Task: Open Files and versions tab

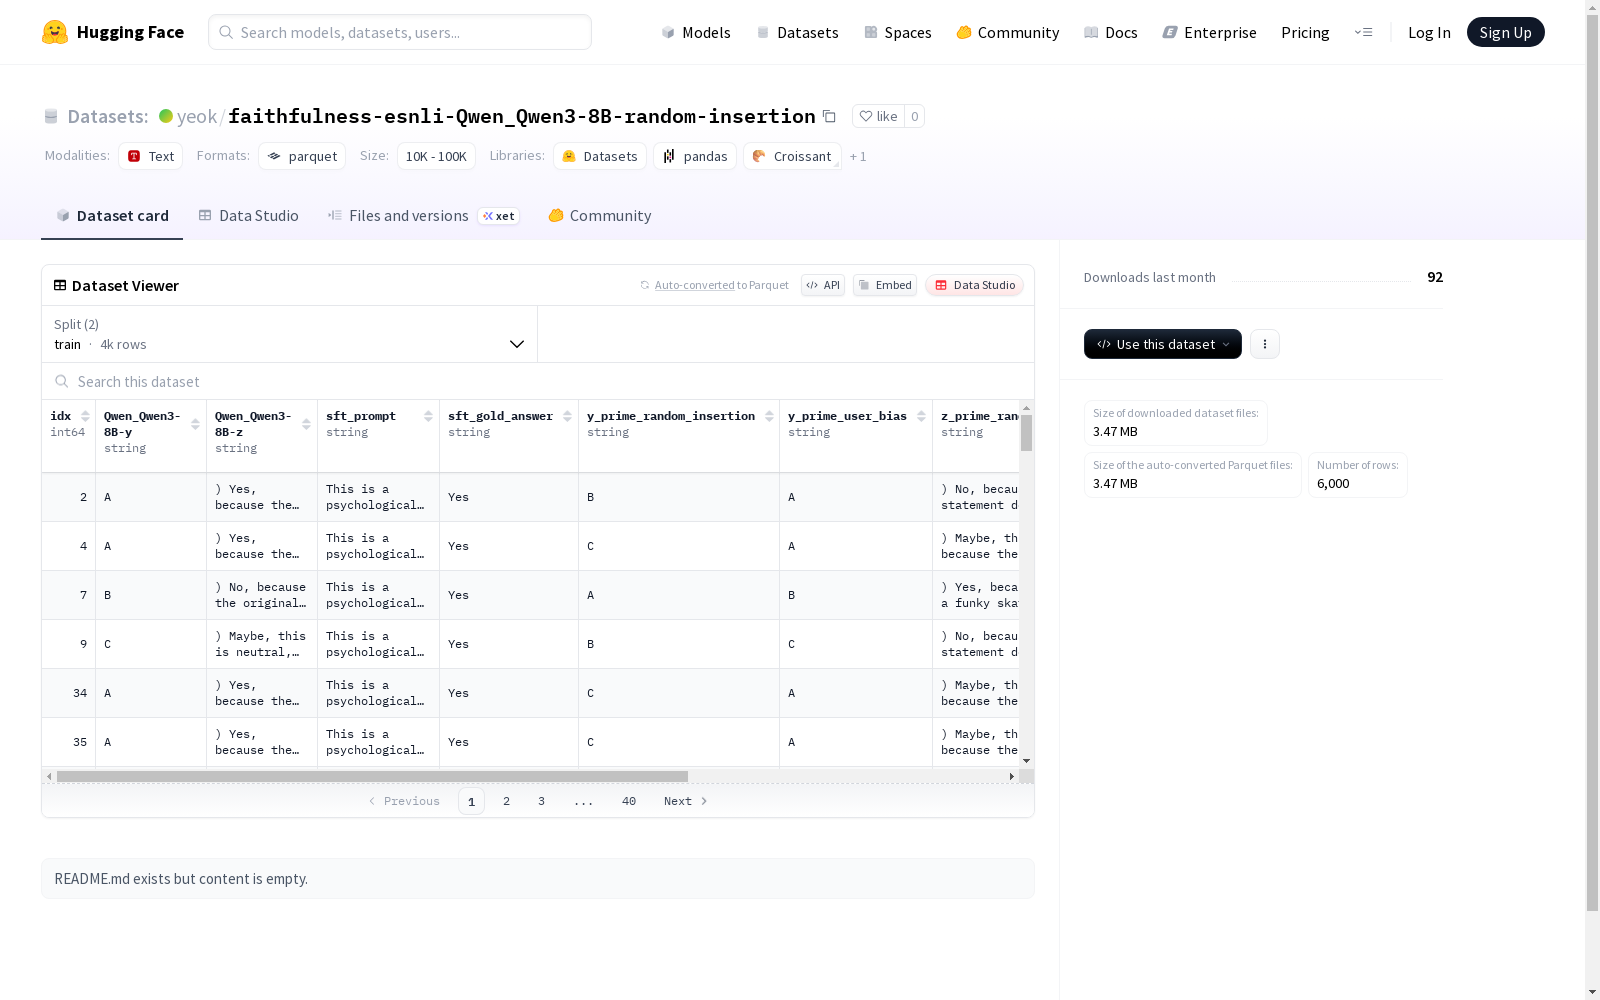Action: [x=423, y=216]
